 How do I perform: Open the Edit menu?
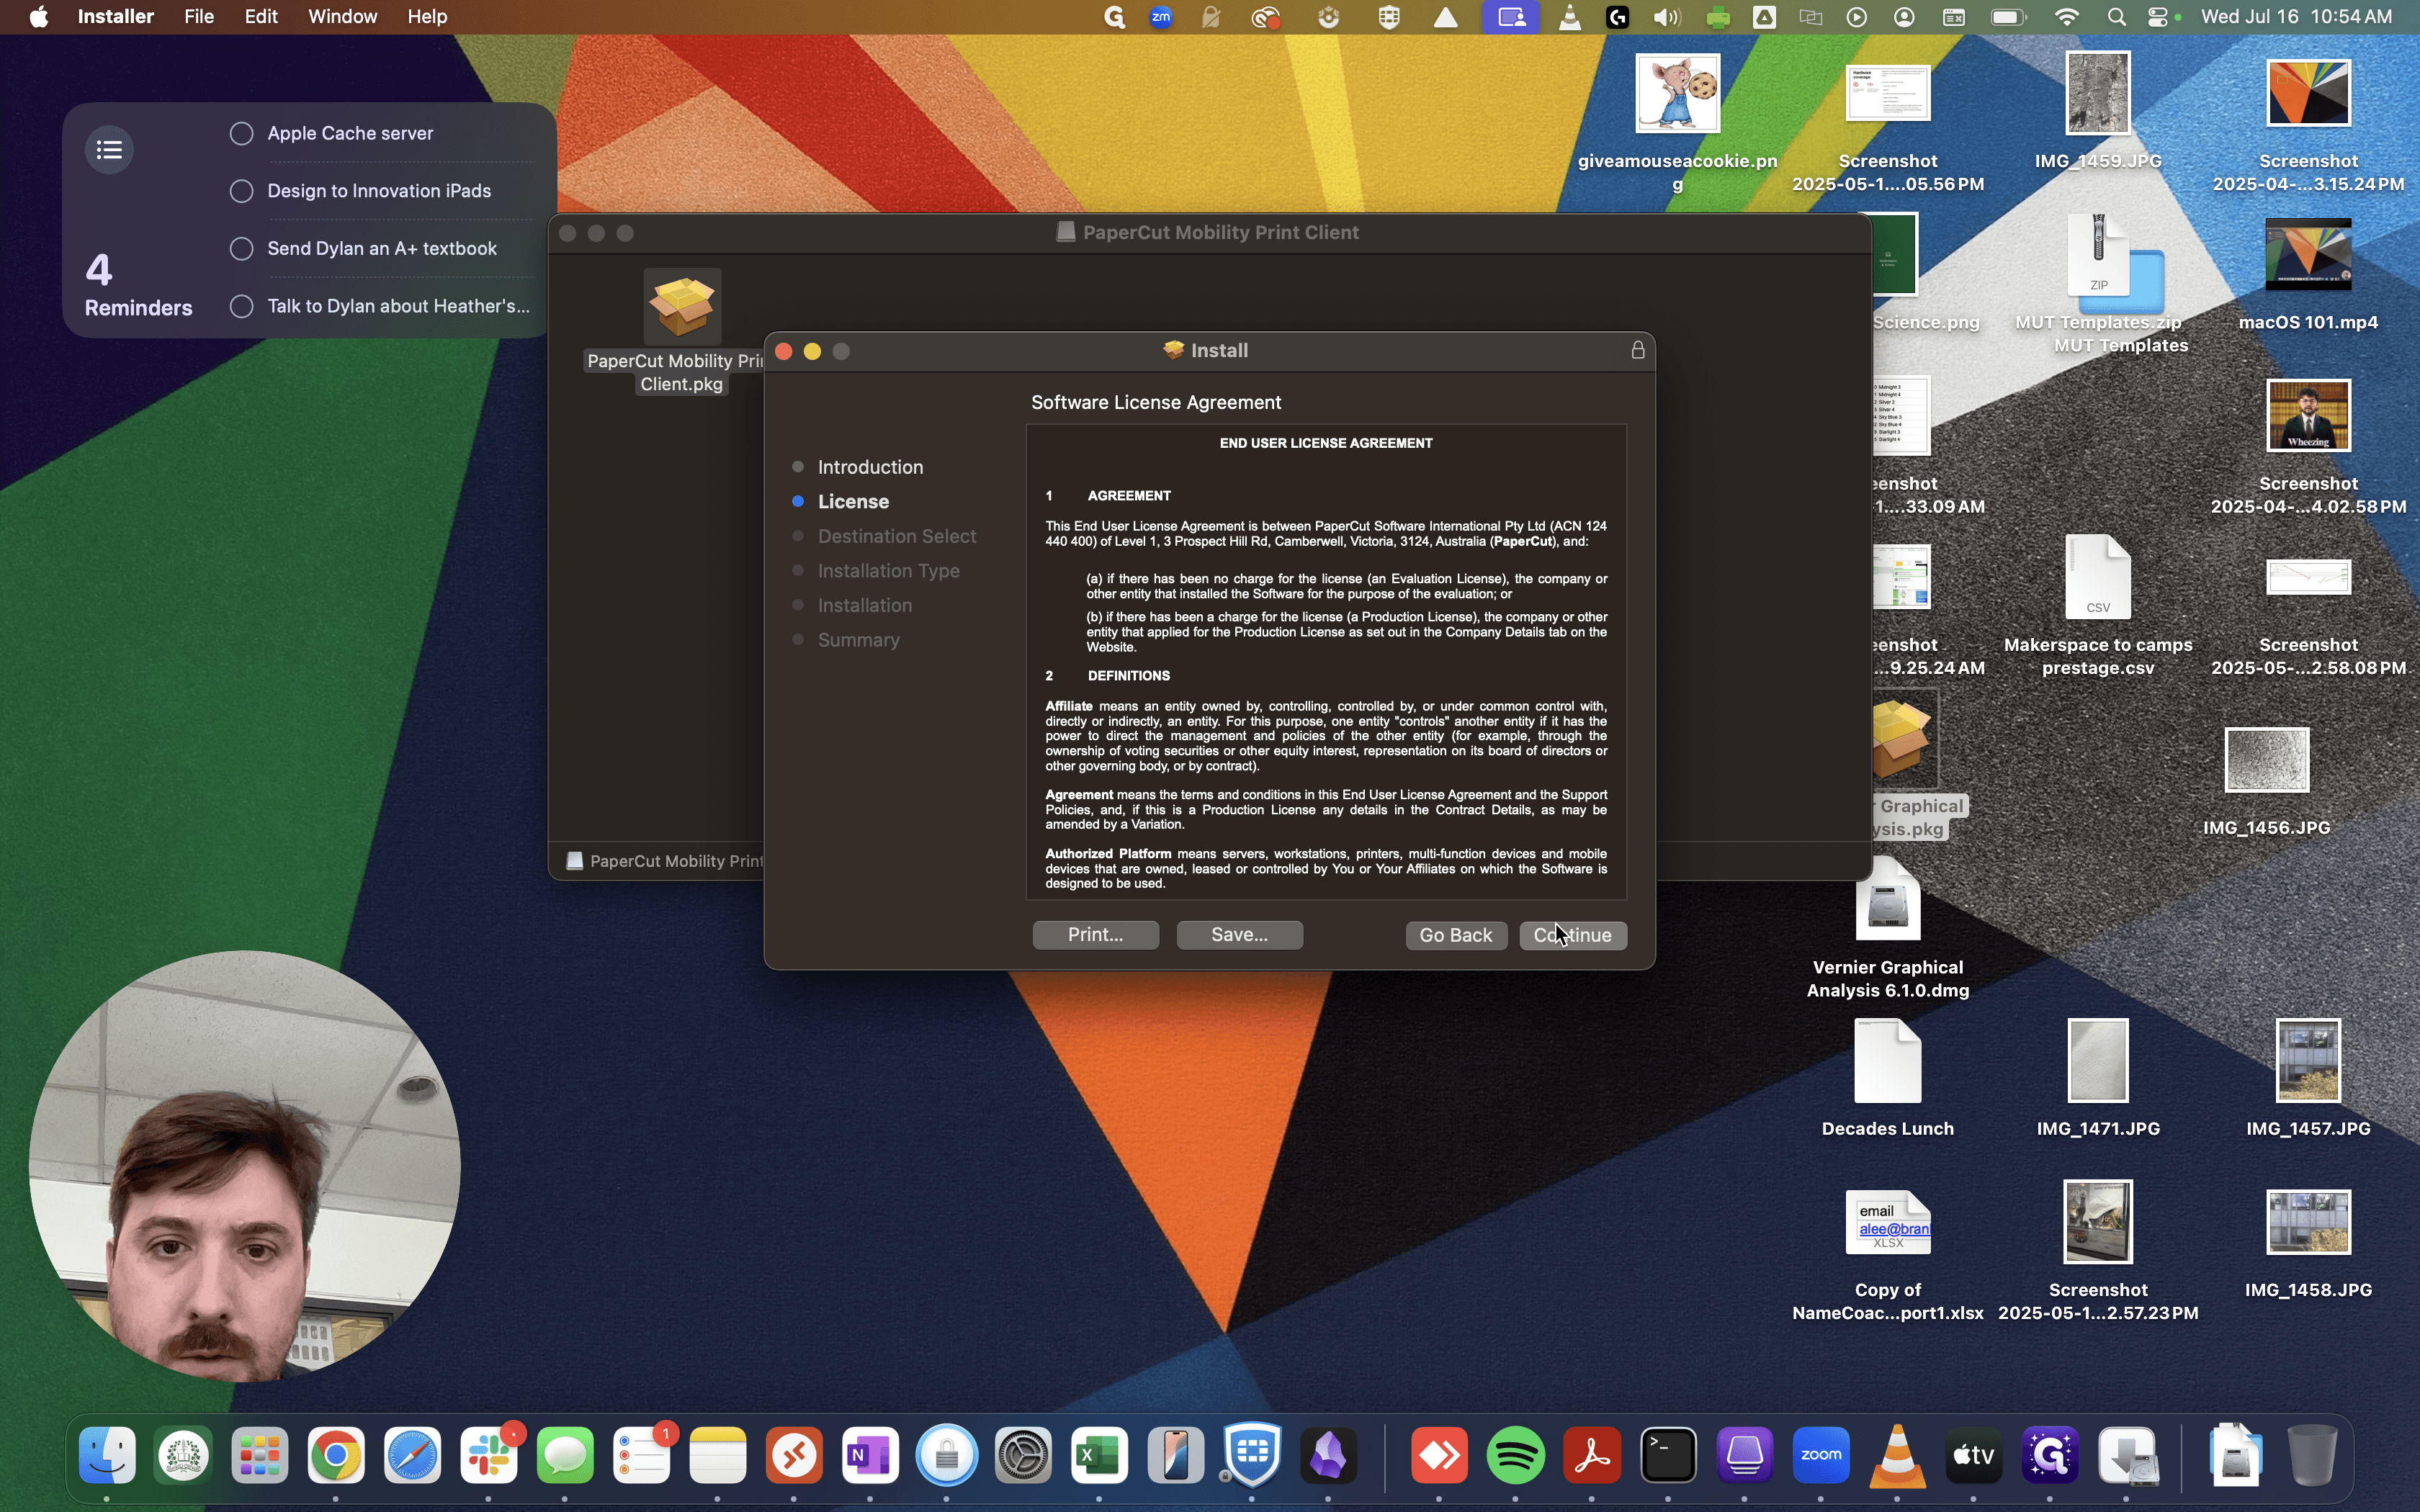261,17
